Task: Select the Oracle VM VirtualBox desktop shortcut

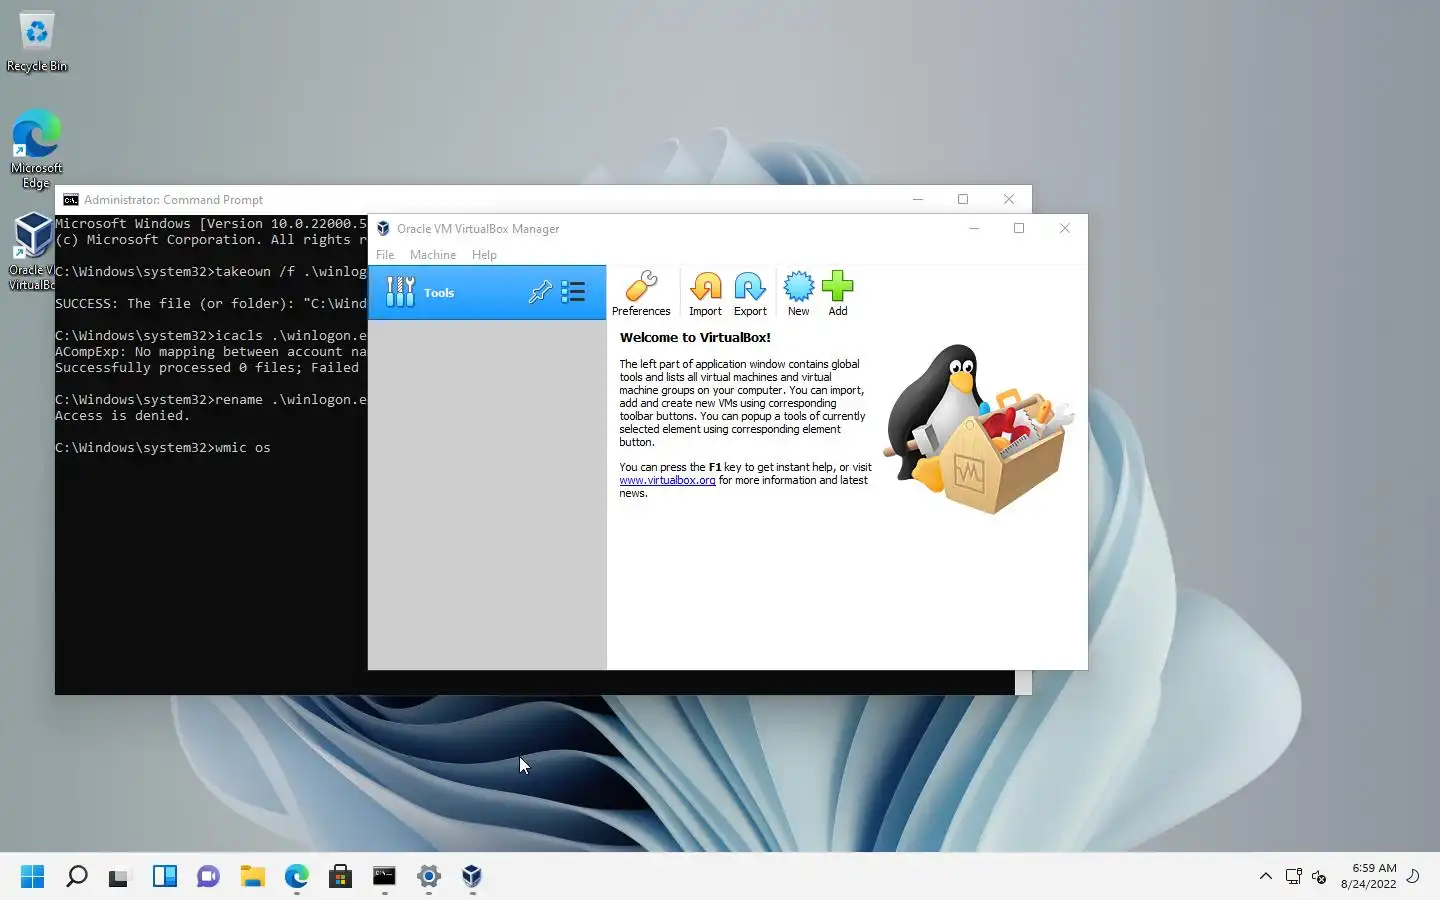Action: pos(32,251)
